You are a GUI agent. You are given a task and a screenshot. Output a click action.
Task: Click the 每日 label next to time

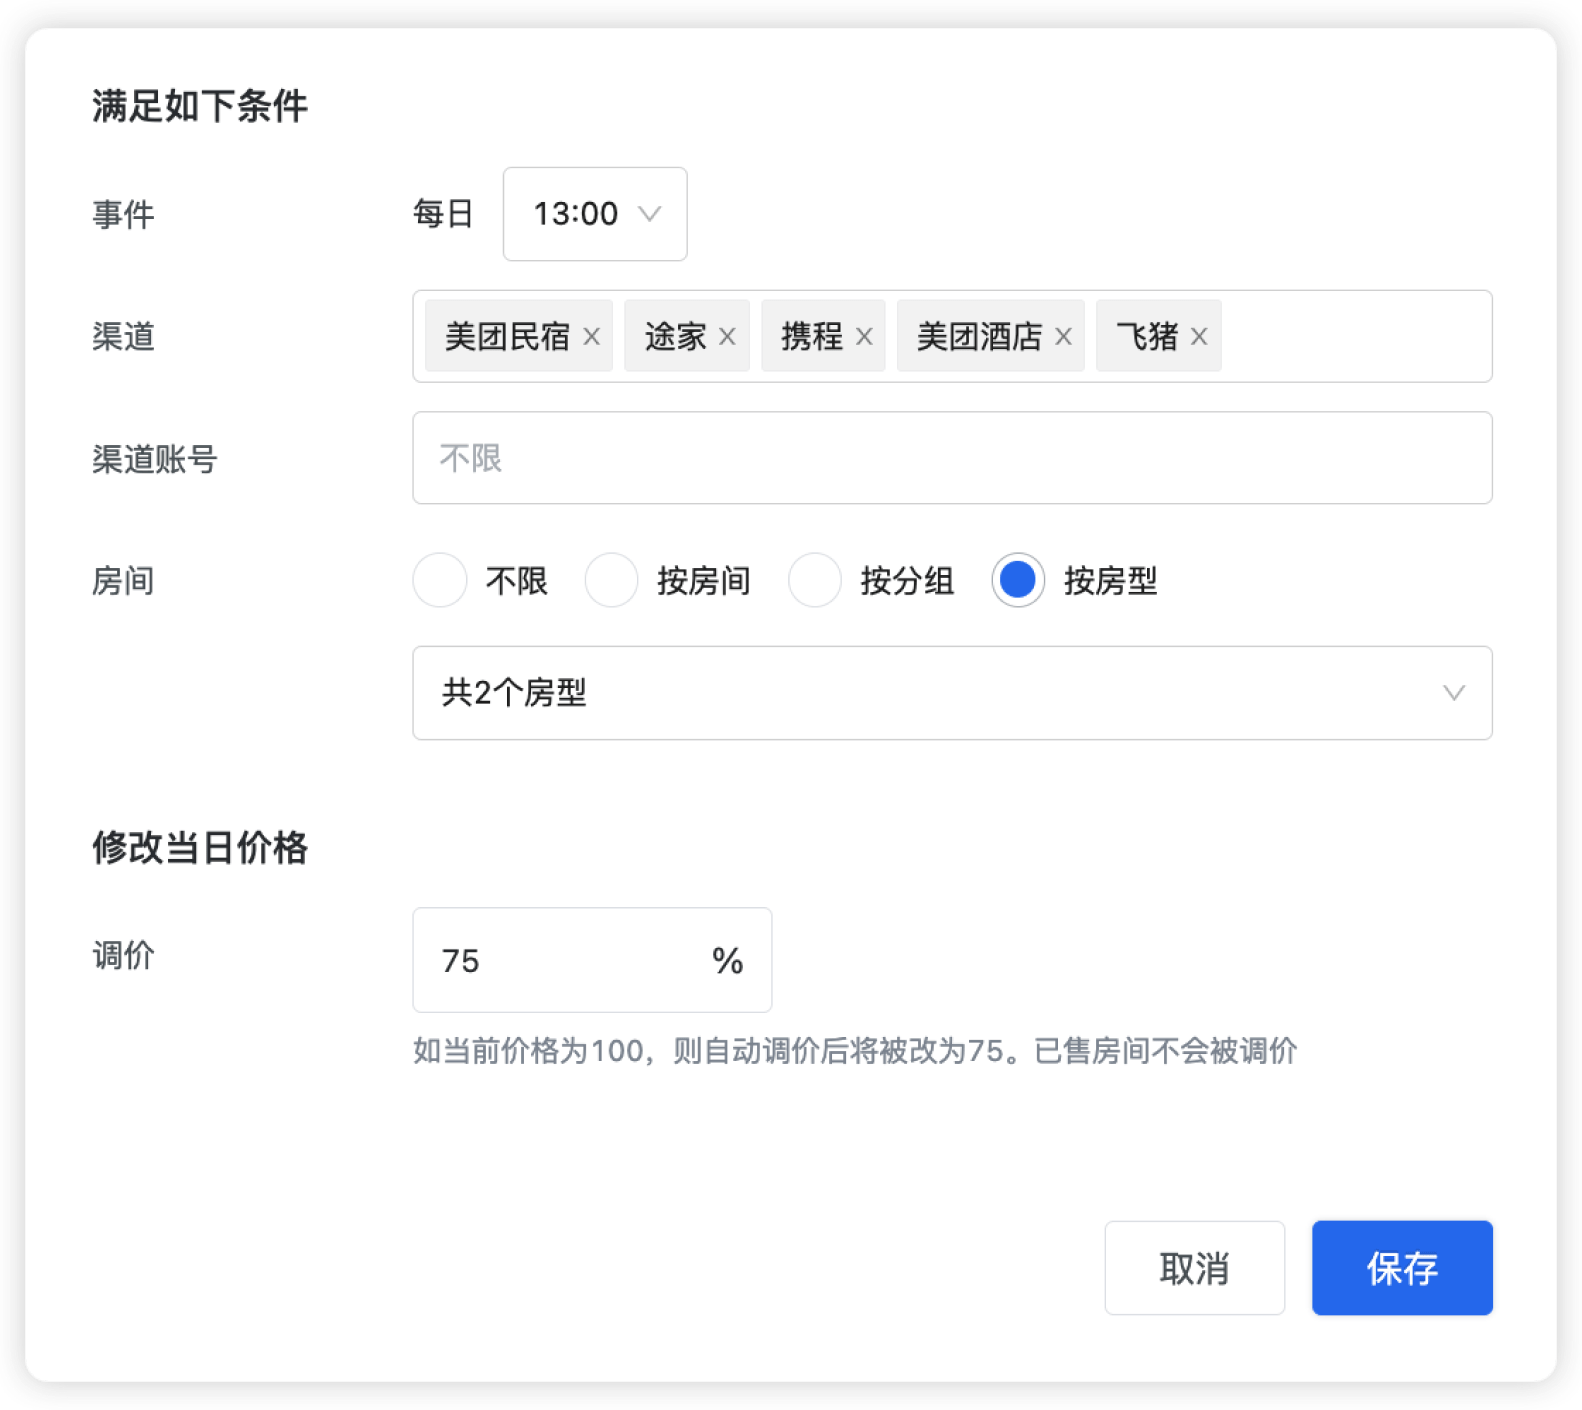[443, 214]
